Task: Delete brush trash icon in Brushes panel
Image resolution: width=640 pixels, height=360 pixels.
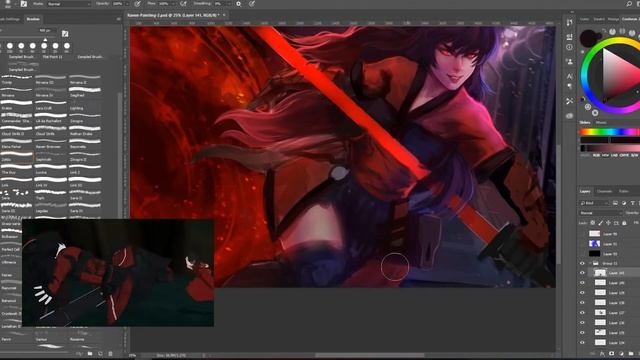Action: (110, 353)
